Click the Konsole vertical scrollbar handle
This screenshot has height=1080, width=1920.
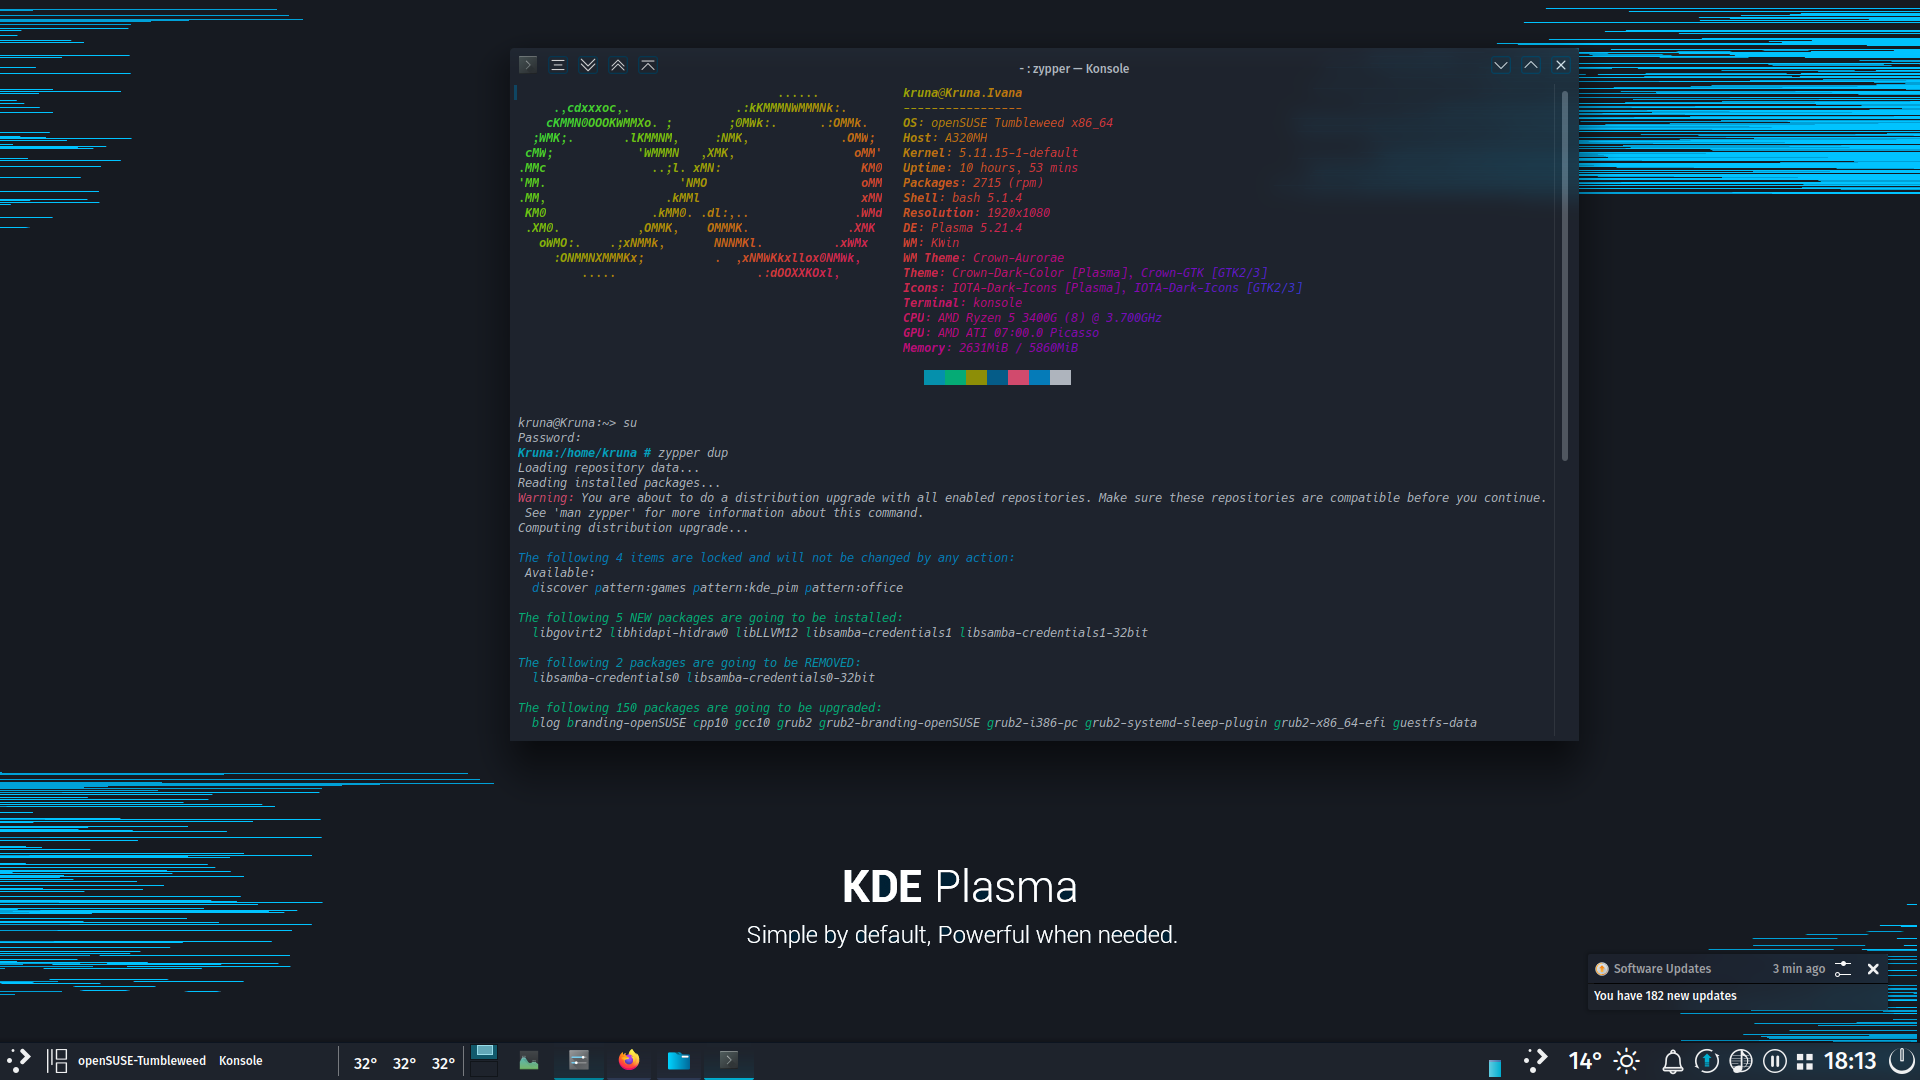1565,275
